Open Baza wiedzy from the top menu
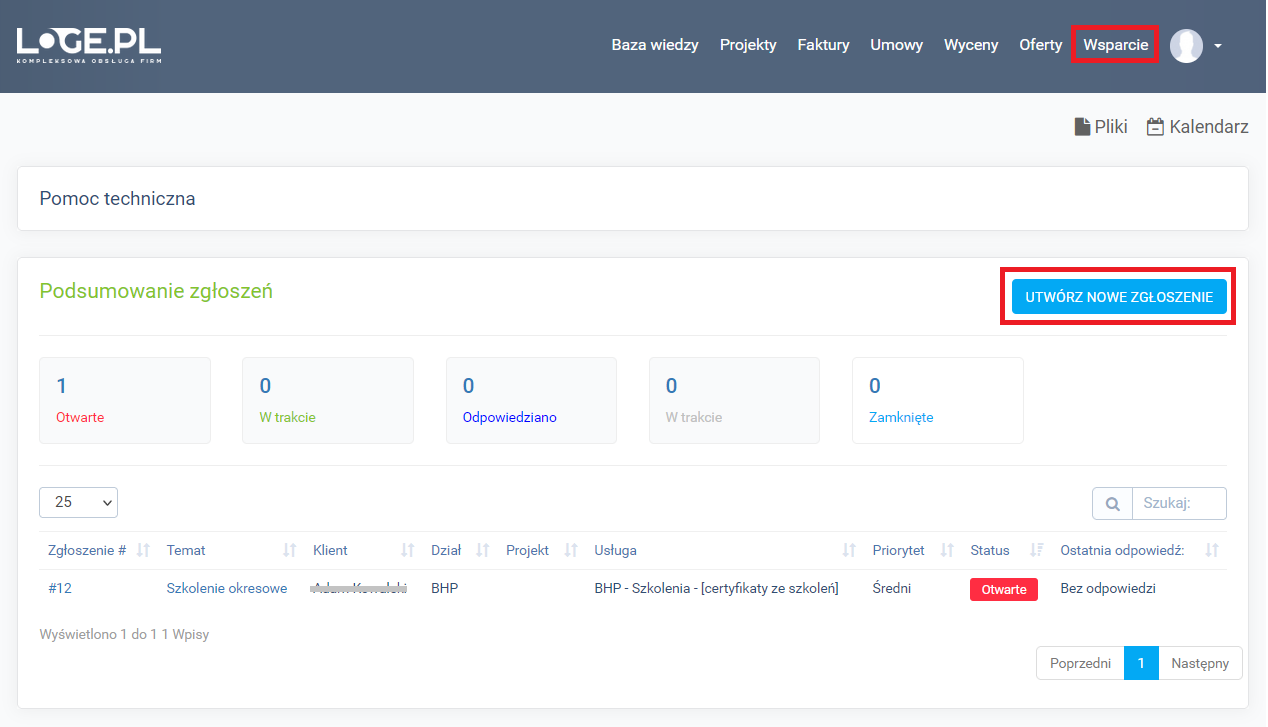 pyautogui.click(x=655, y=45)
